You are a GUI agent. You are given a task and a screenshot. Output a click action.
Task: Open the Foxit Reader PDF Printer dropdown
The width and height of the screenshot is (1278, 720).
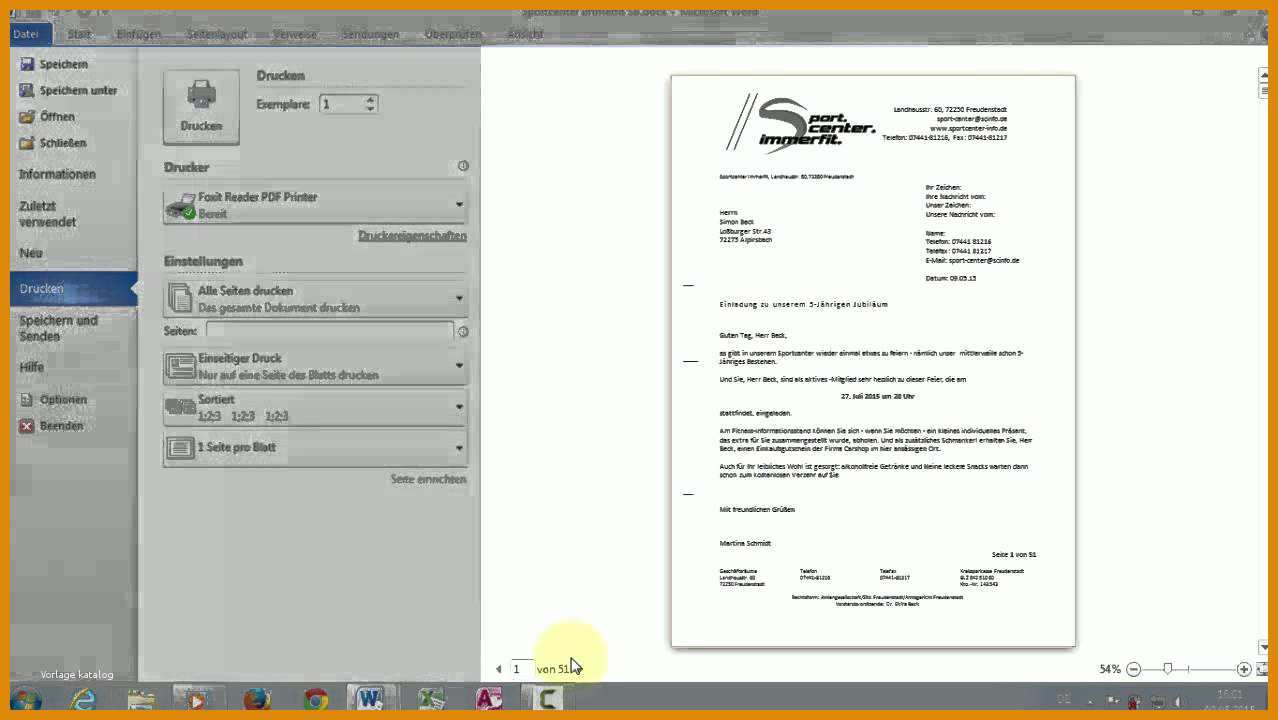click(x=315, y=205)
